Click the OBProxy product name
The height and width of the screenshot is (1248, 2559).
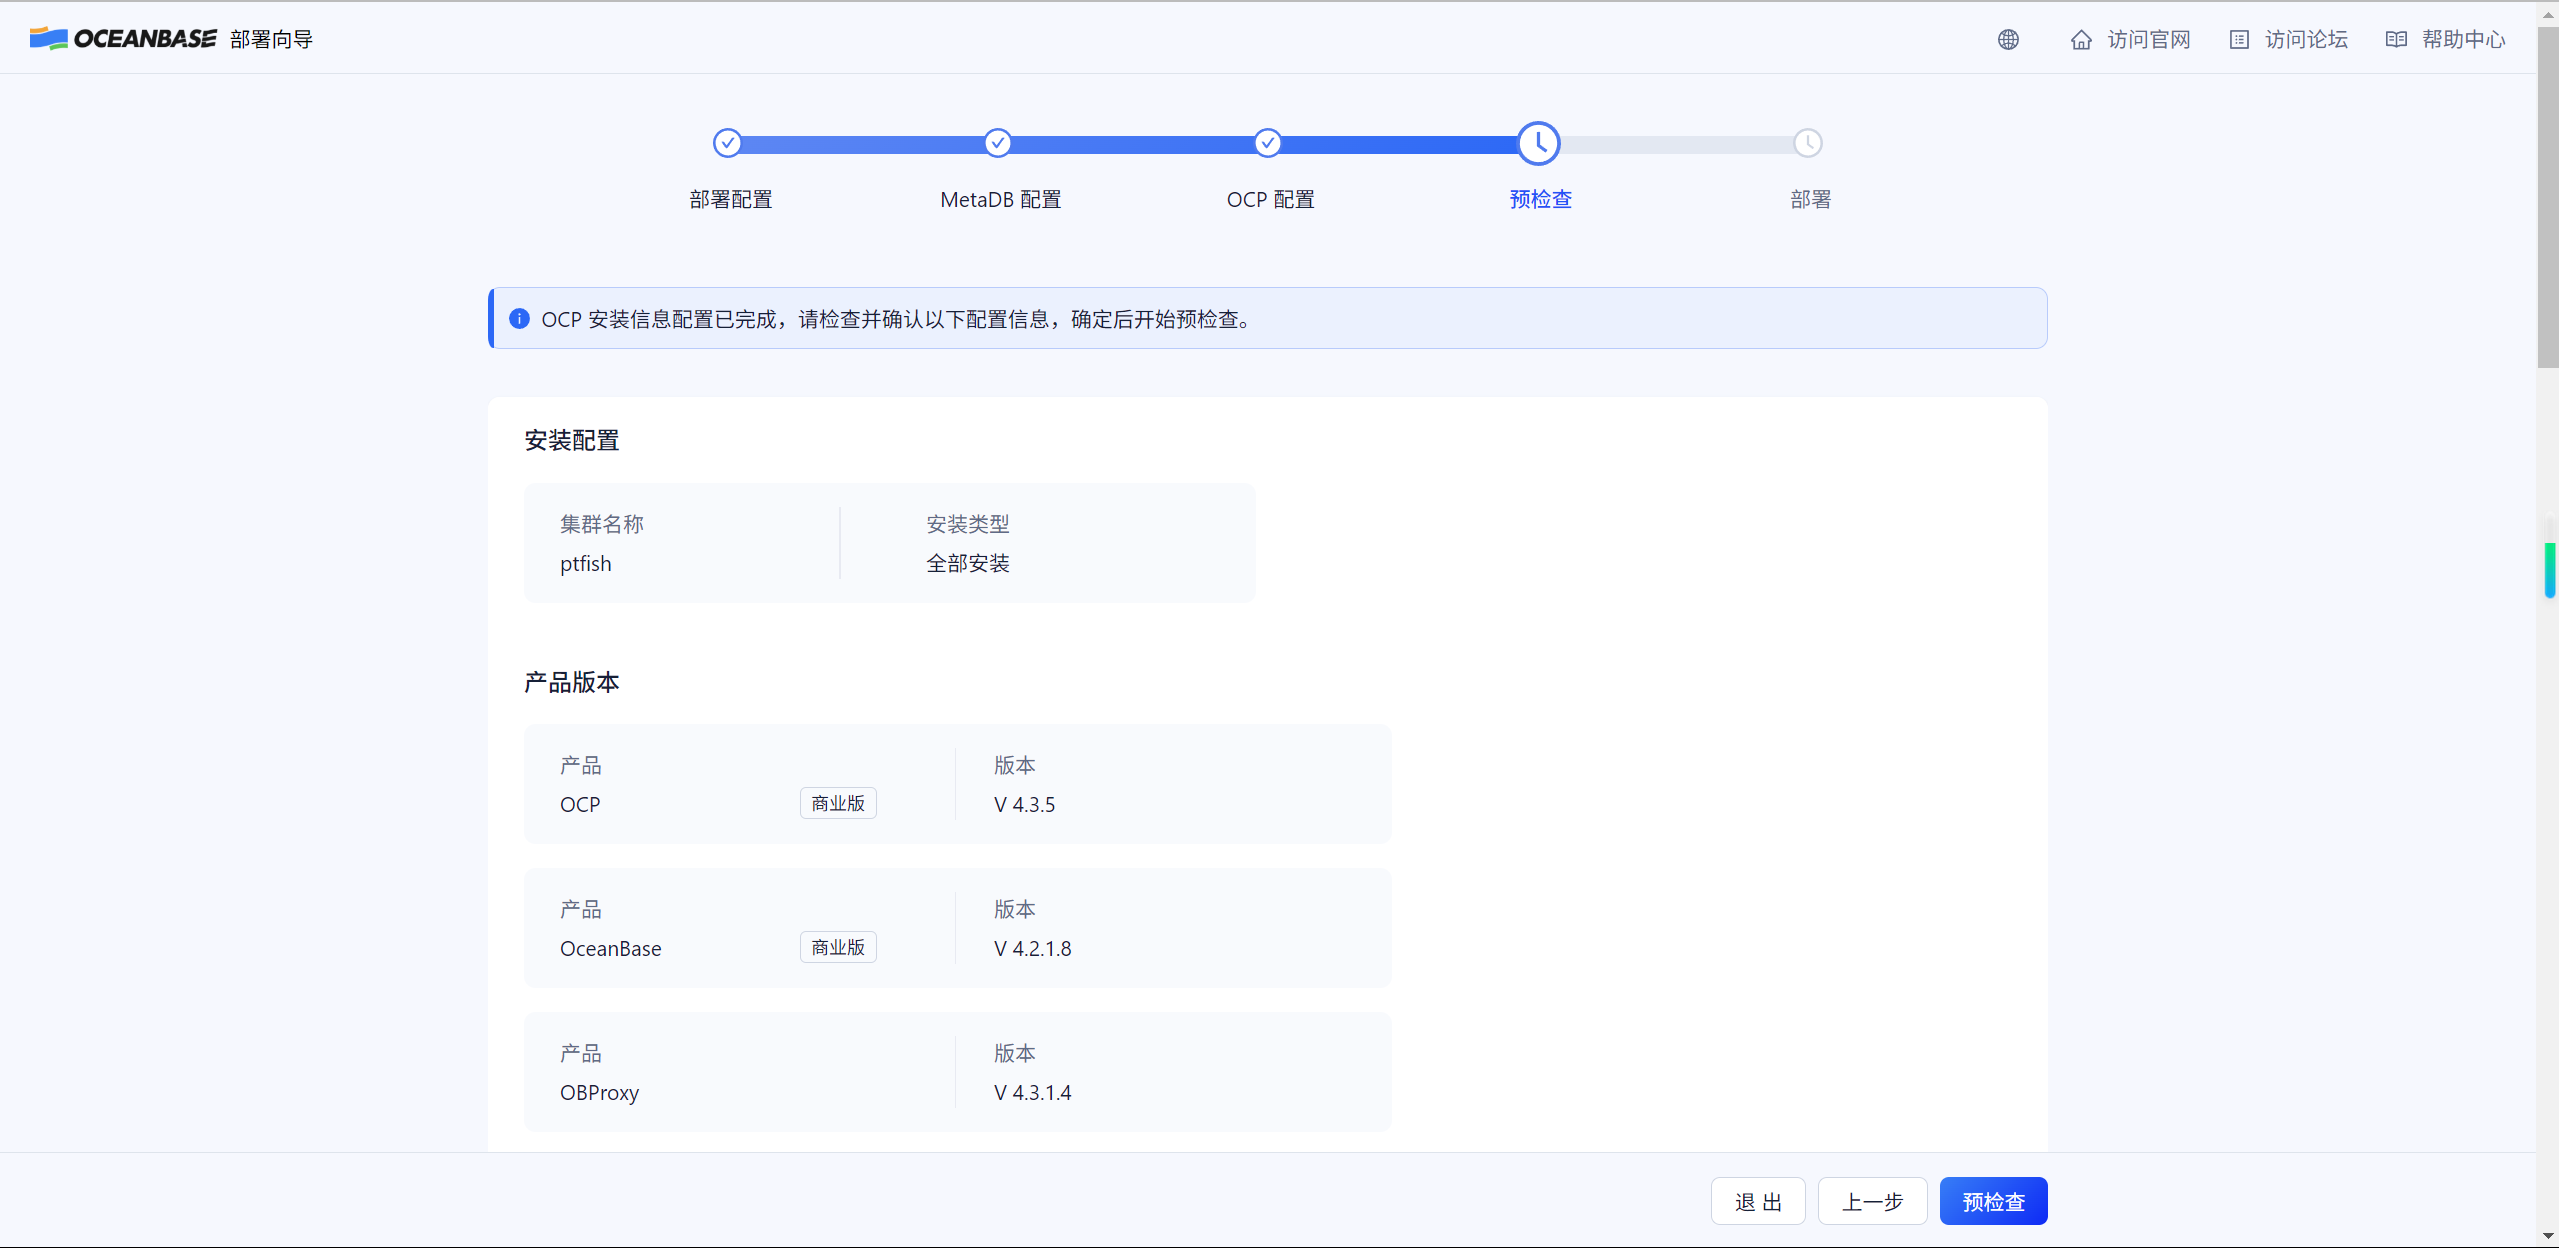tap(600, 1092)
